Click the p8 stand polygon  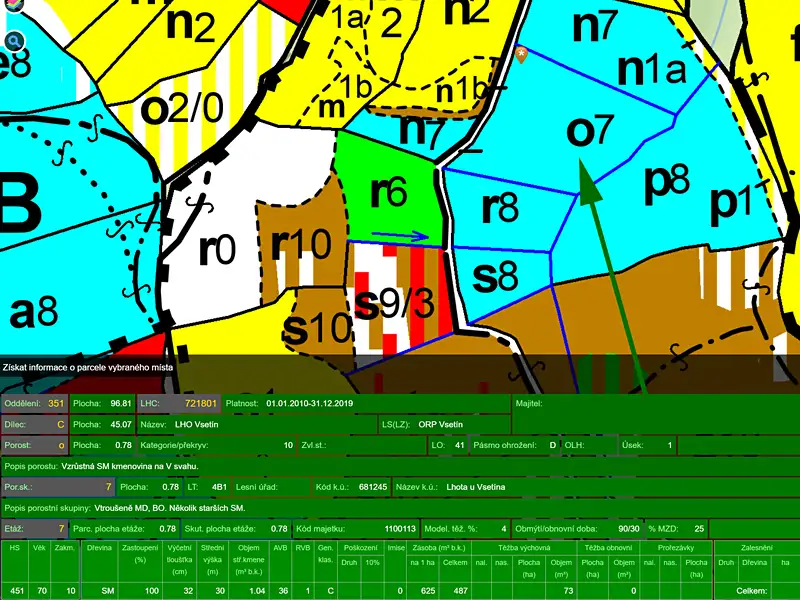pyautogui.click(x=667, y=181)
